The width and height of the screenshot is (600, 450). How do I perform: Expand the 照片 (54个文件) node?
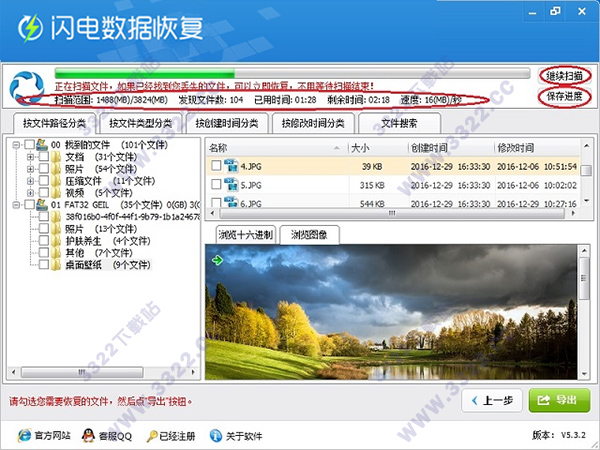[31, 169]
